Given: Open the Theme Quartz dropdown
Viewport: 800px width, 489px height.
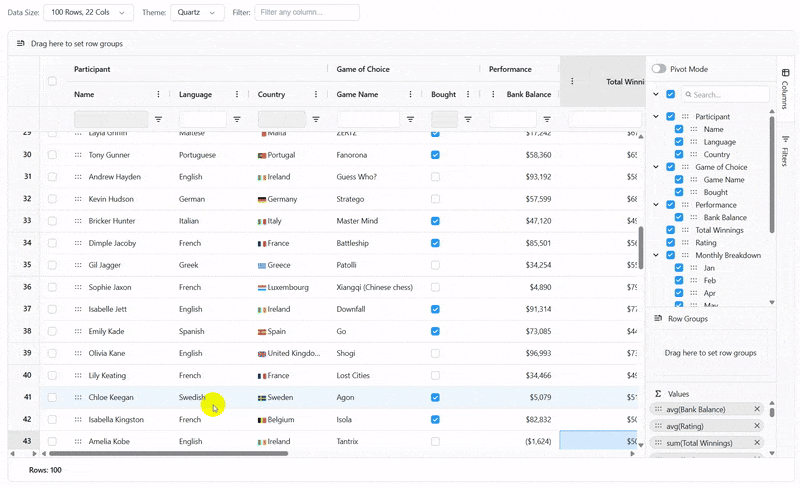Looking at the screenshot, I should [x=197, y=12].
